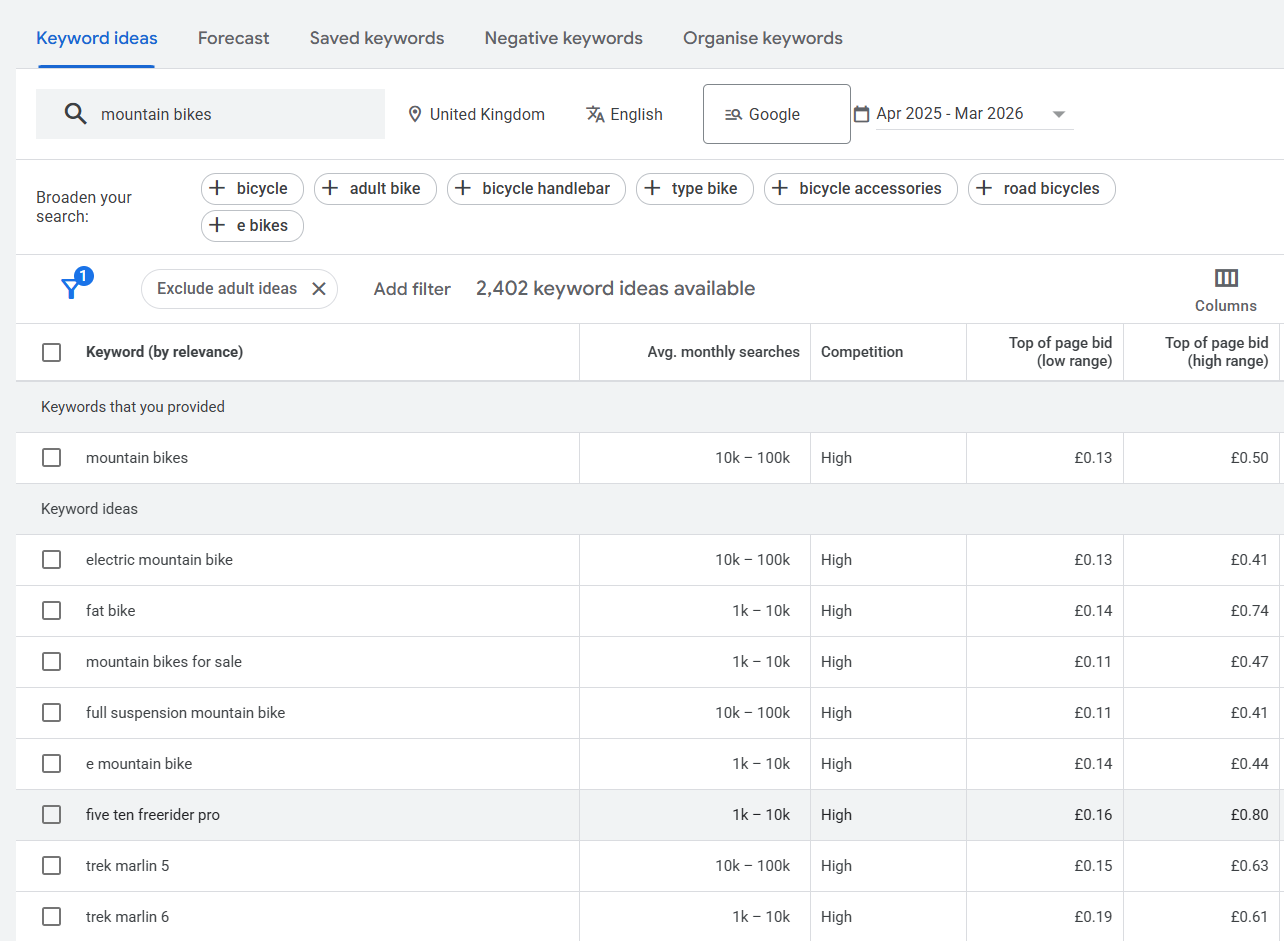Screen dimensions: 1284x941
Task: Tick checkbox for full suspension mountain bike
Action: point(51,713)
